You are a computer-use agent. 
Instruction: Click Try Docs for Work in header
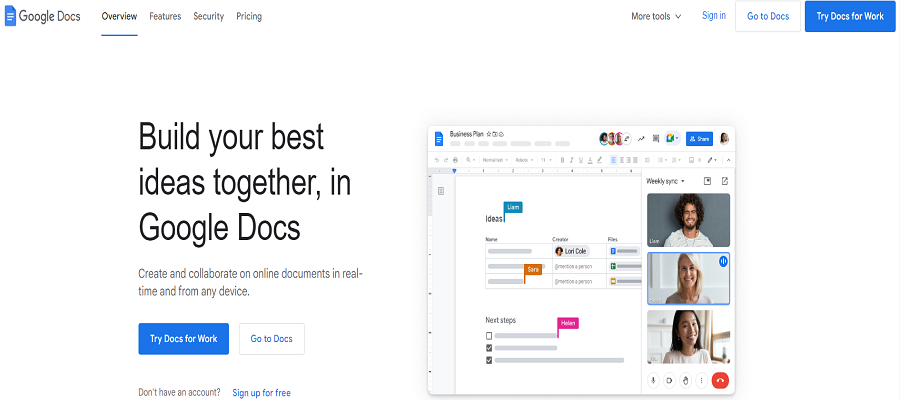point(850,16)
